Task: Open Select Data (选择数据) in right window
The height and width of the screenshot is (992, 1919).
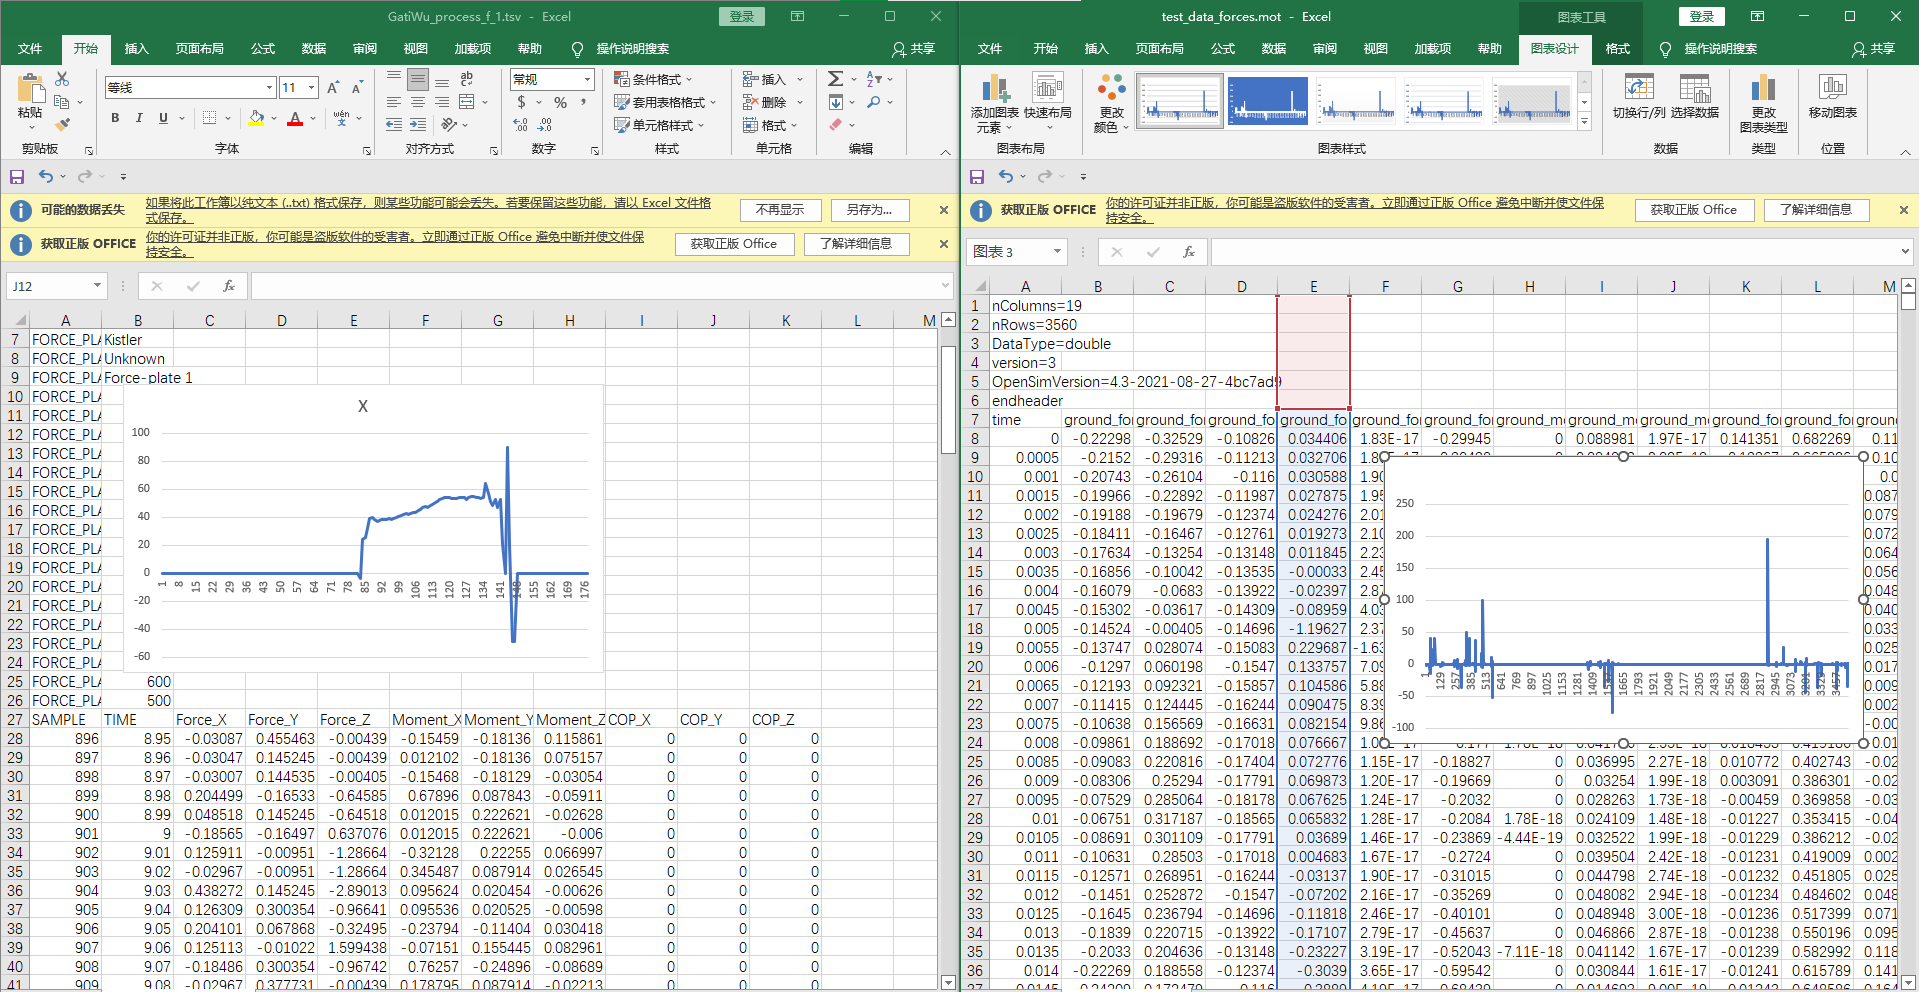Action: (1694, 97)
